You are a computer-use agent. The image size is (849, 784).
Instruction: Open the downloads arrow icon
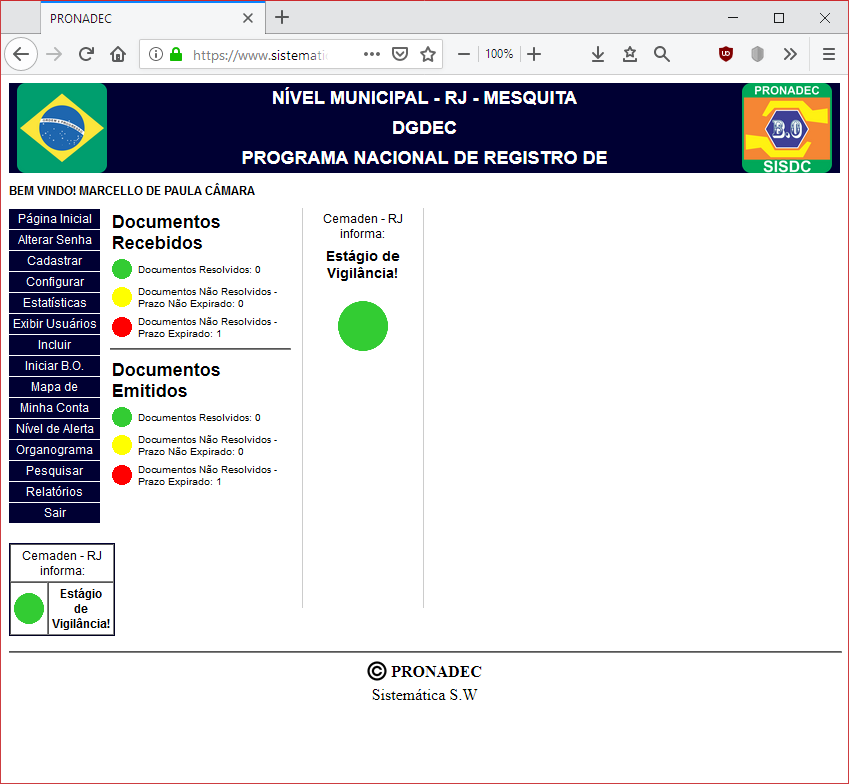point(598,54)
